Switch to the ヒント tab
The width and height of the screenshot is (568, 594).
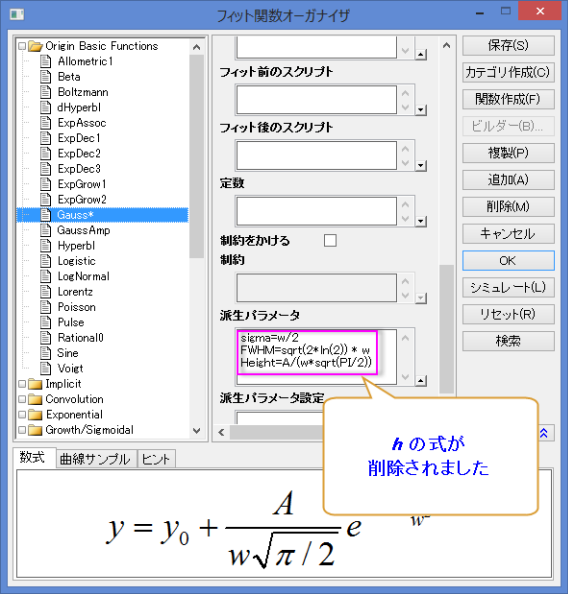tap(156, 459)
